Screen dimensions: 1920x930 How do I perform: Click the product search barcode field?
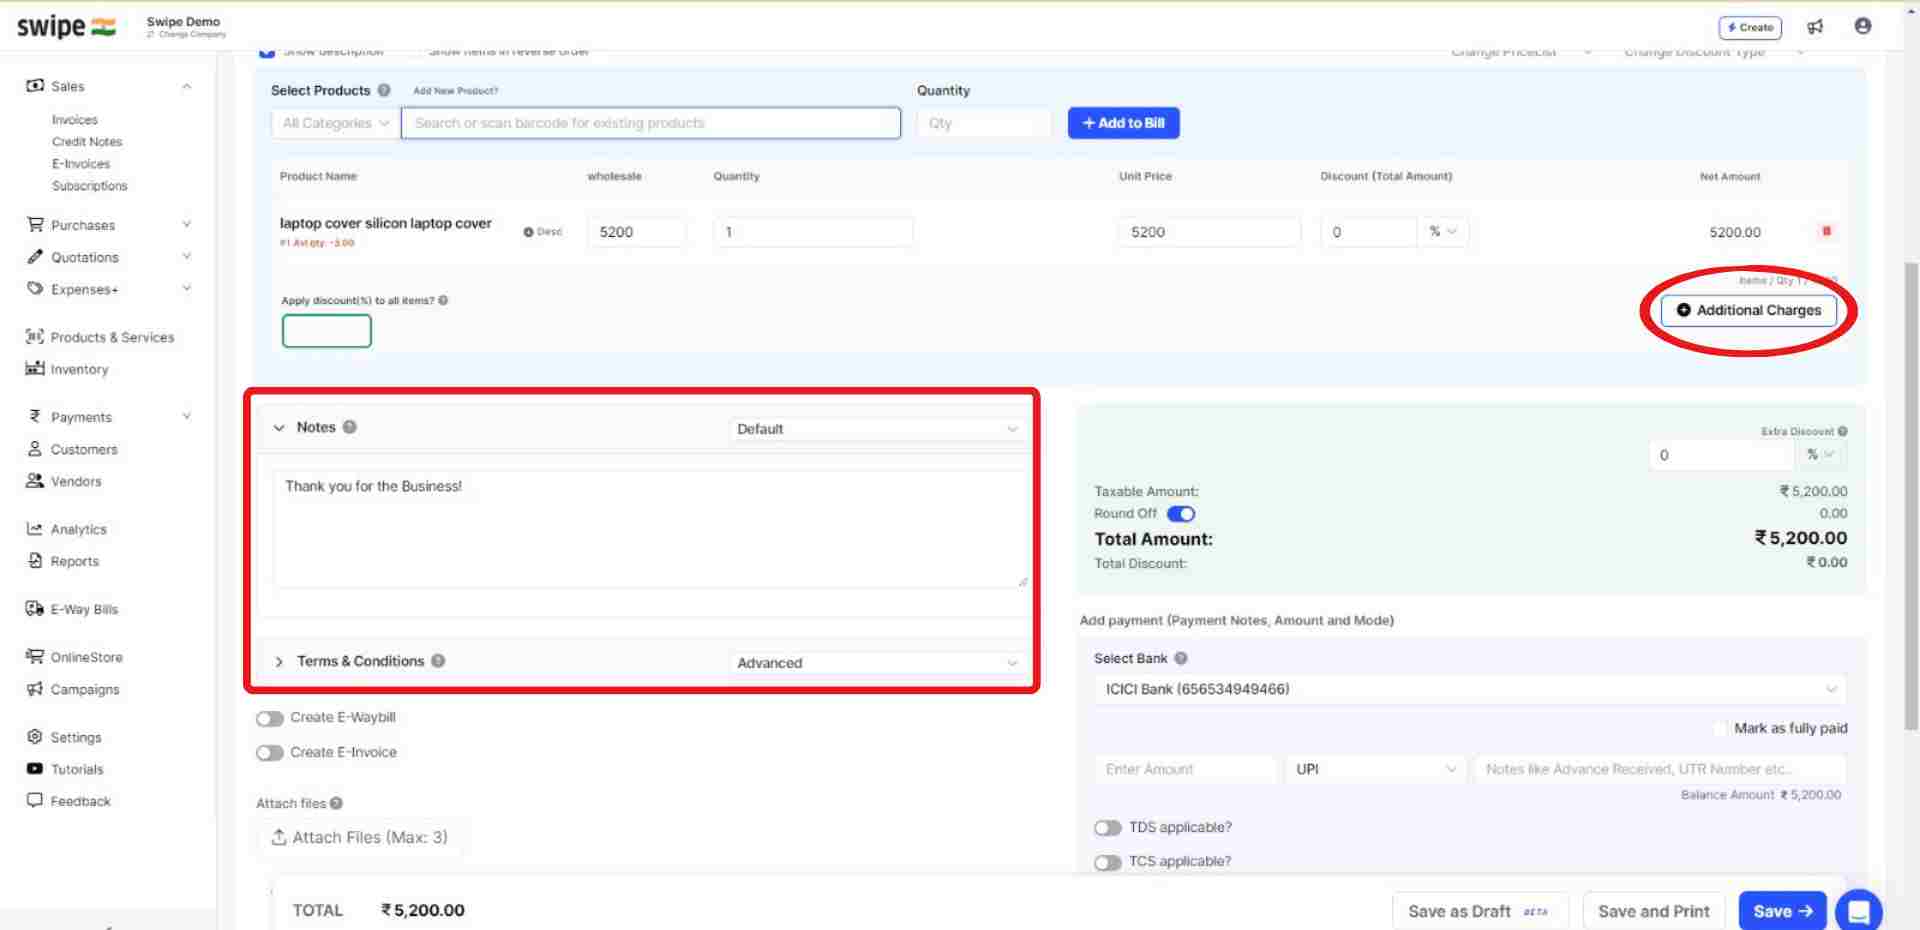pos(651,123)
